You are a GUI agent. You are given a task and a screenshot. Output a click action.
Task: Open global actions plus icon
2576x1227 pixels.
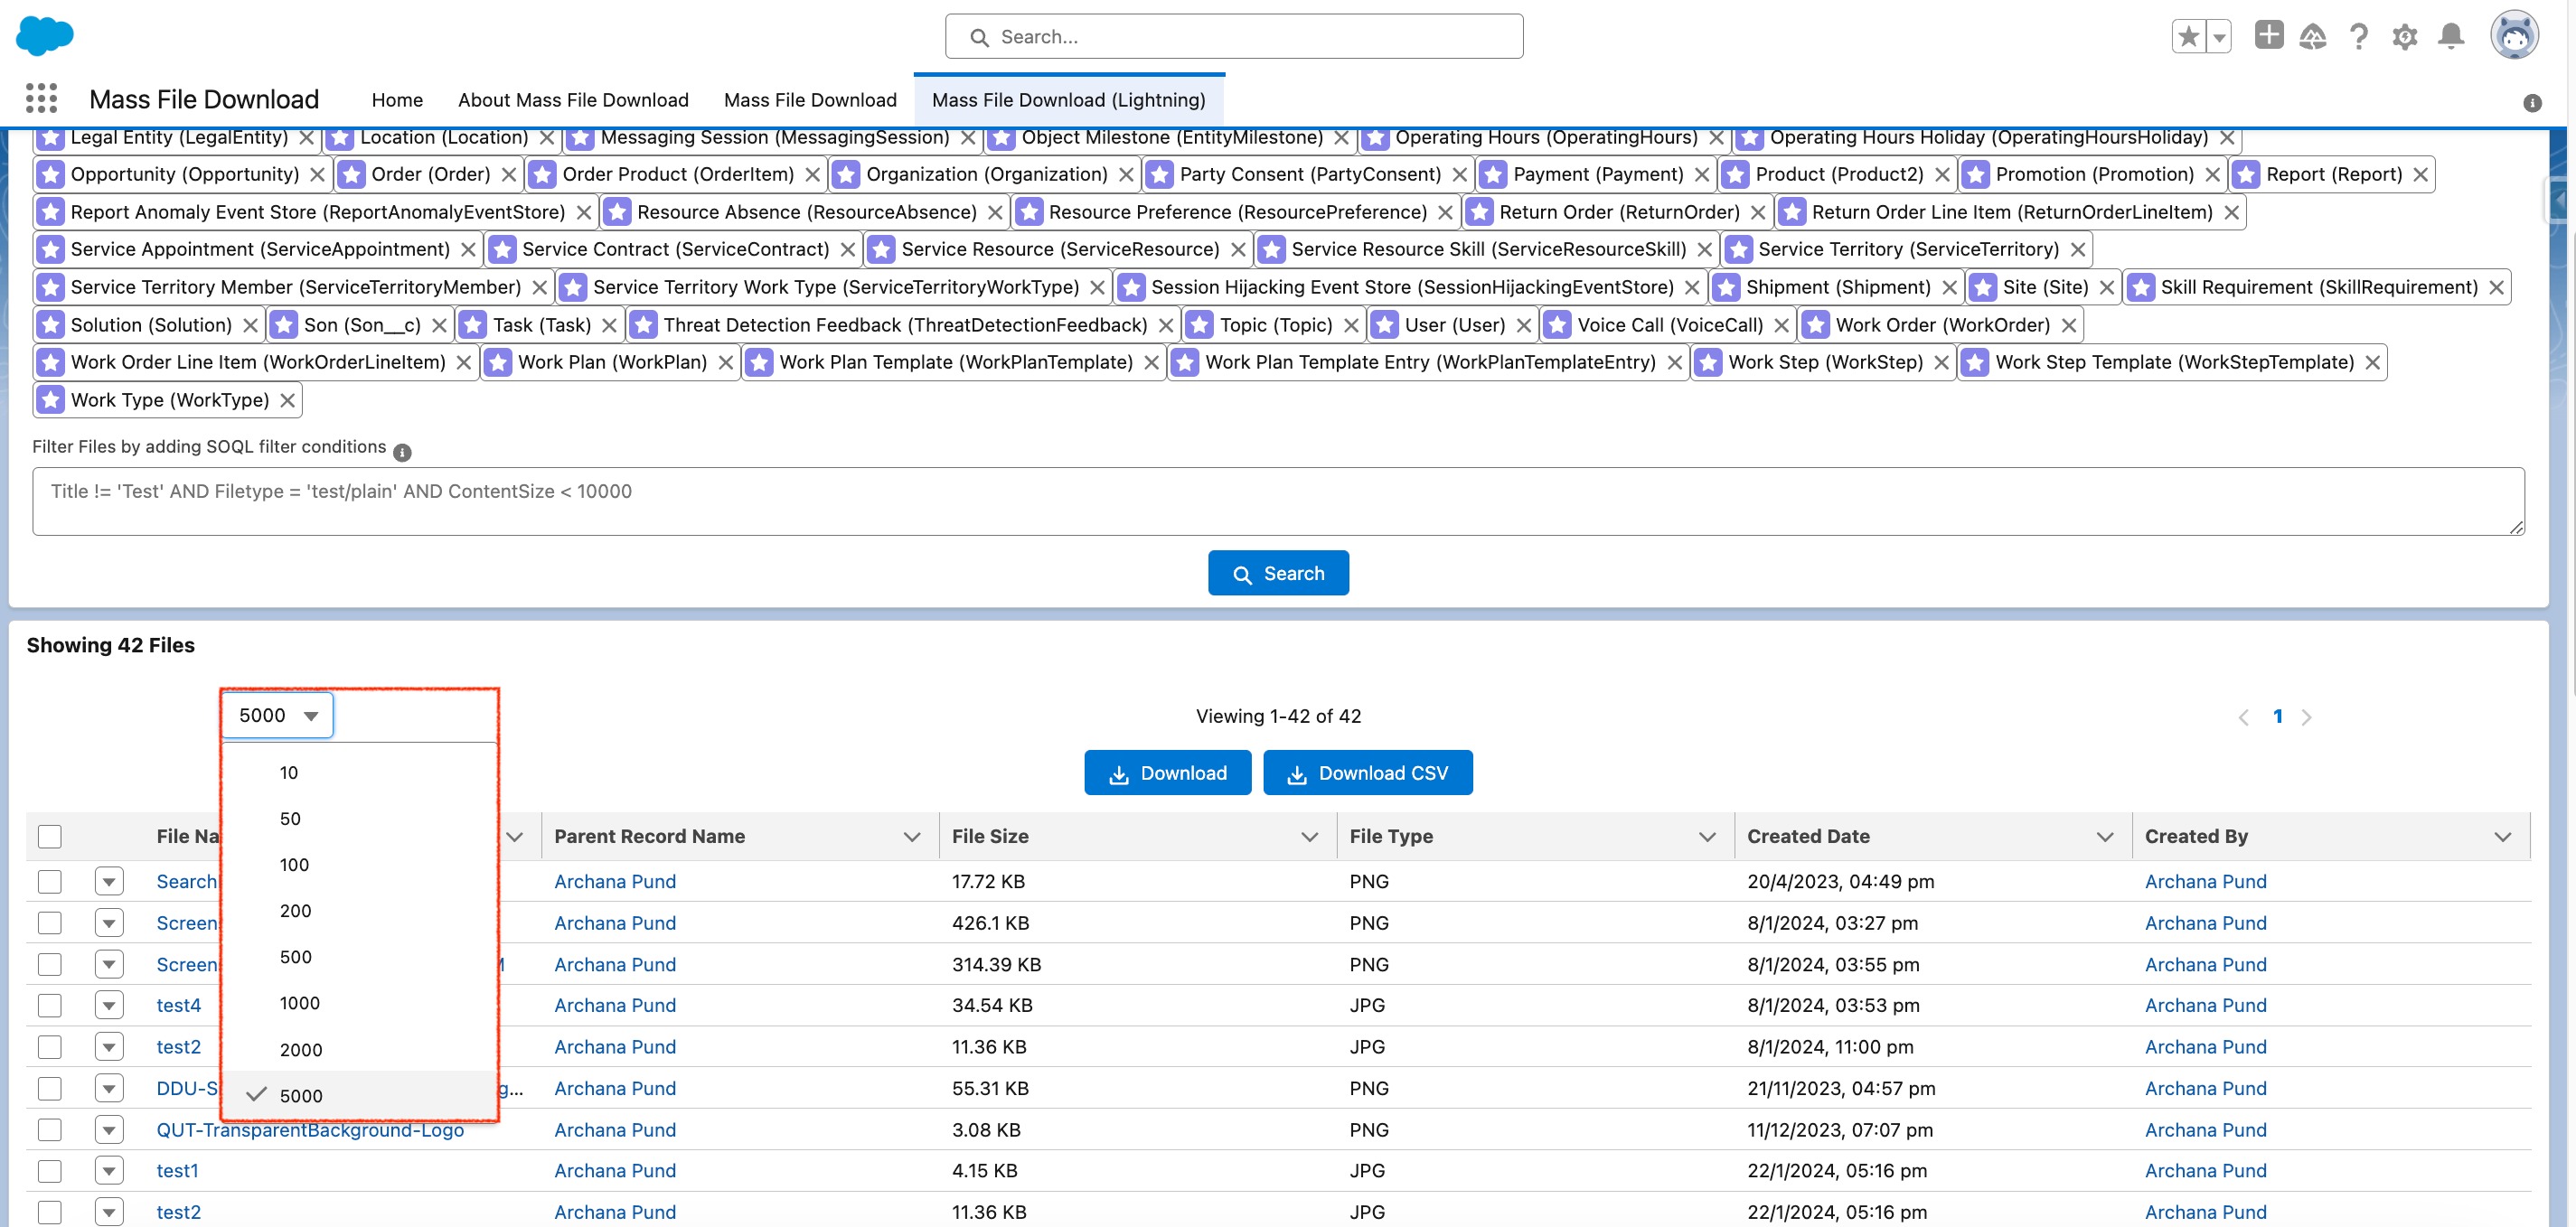[x=2268, y=35]
